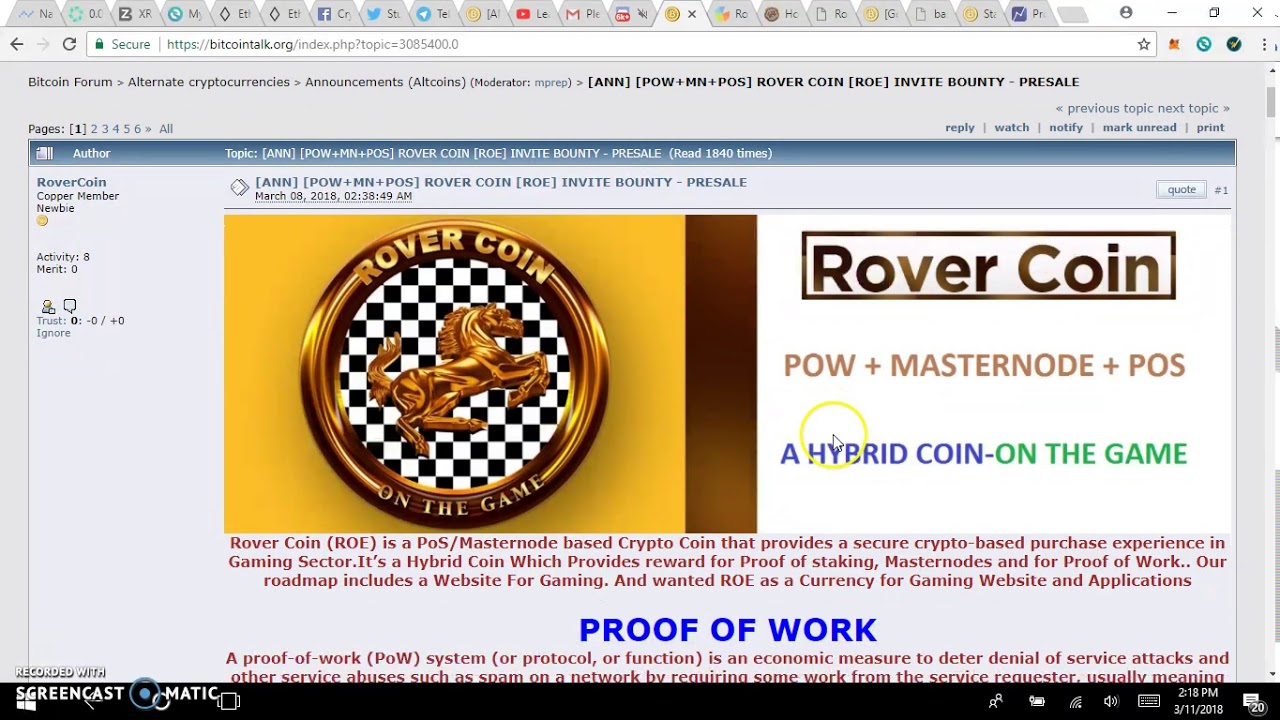Open a new browser tab

1072,15
